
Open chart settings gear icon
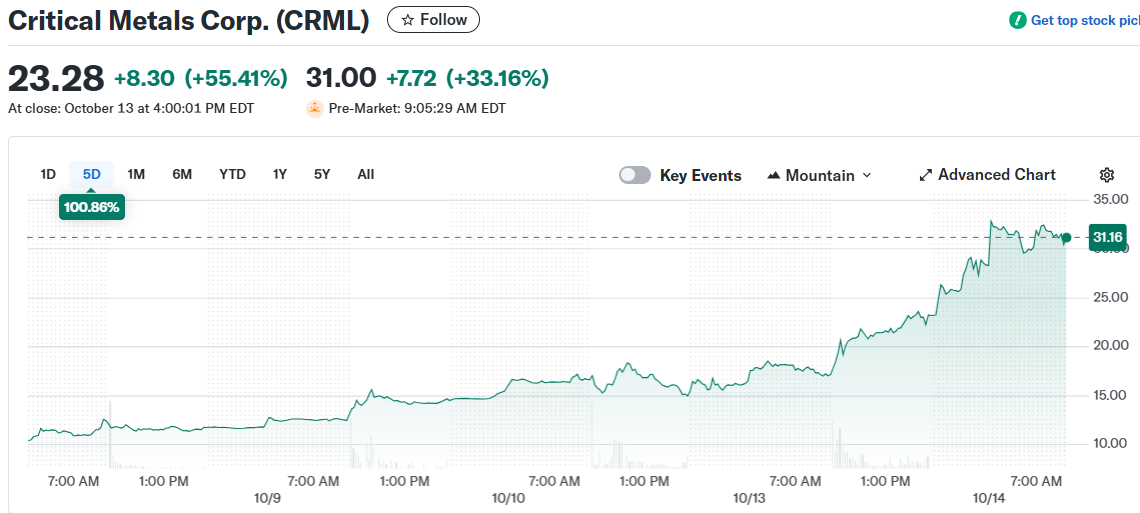pyautogui.click(x=1106, y=175)
